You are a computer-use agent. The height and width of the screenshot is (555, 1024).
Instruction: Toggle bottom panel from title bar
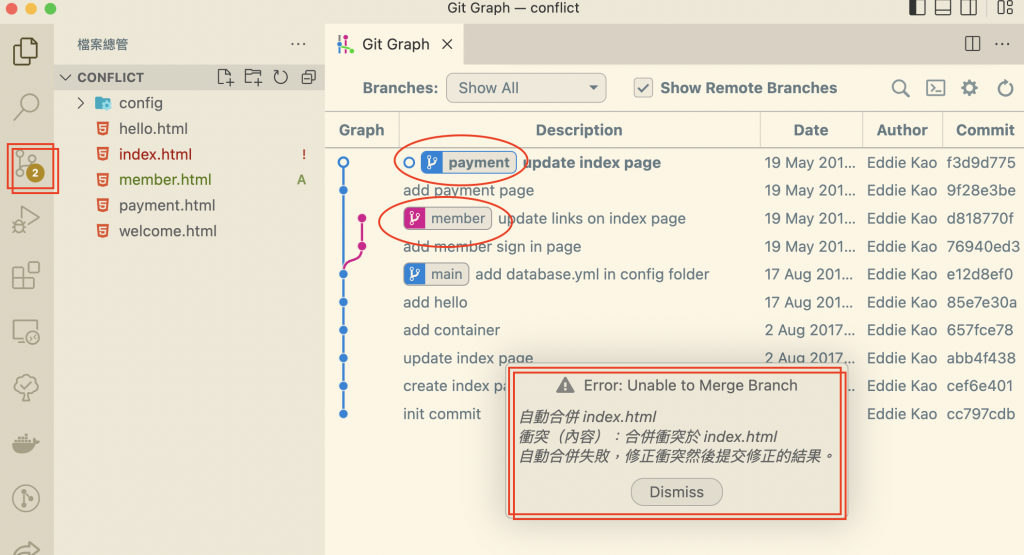click(942, 8)
